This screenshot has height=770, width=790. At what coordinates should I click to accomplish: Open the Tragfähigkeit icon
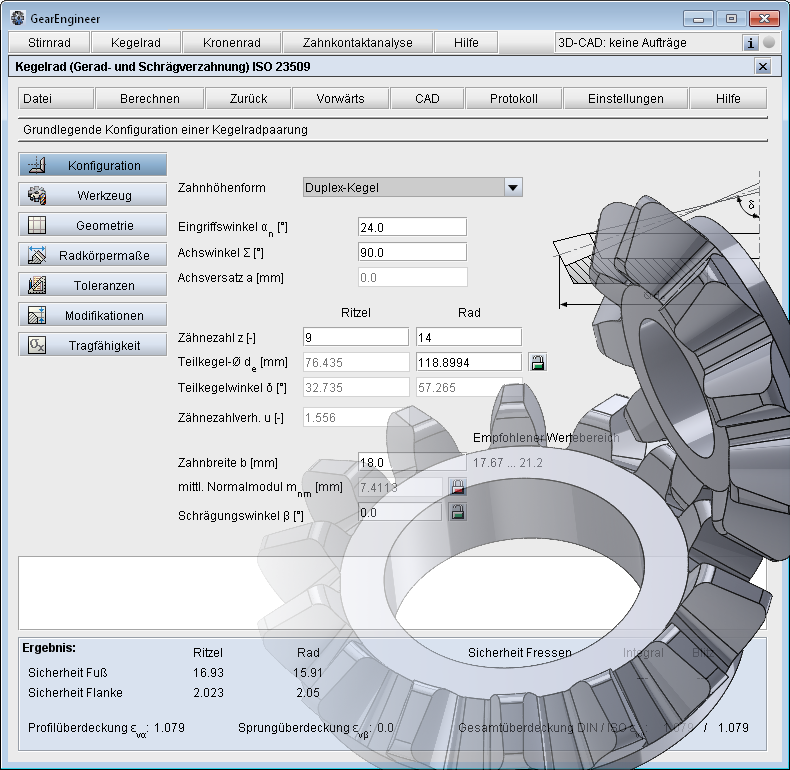(x=38, y=345)
